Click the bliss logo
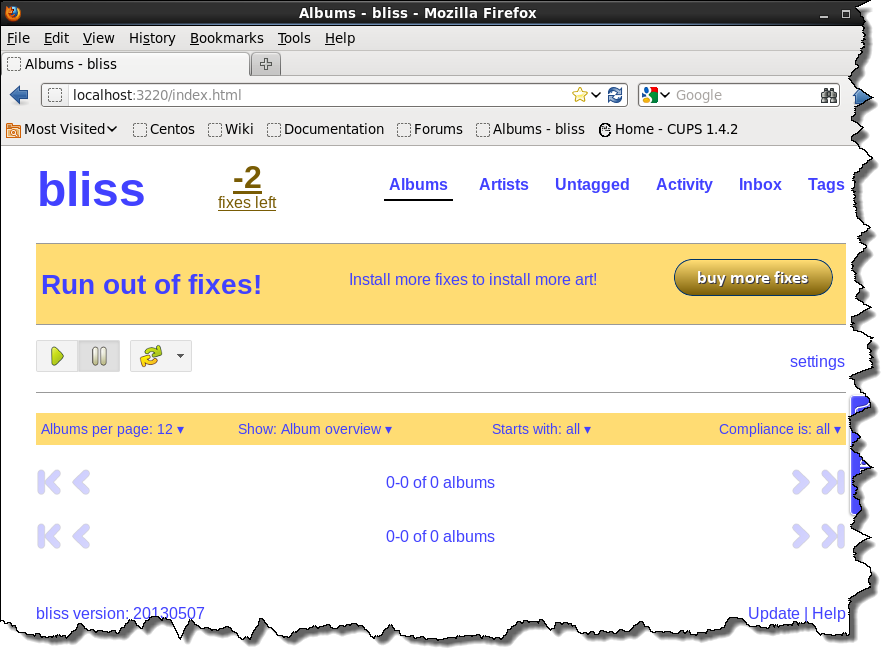896x663 pixels. tap(91, 189)
